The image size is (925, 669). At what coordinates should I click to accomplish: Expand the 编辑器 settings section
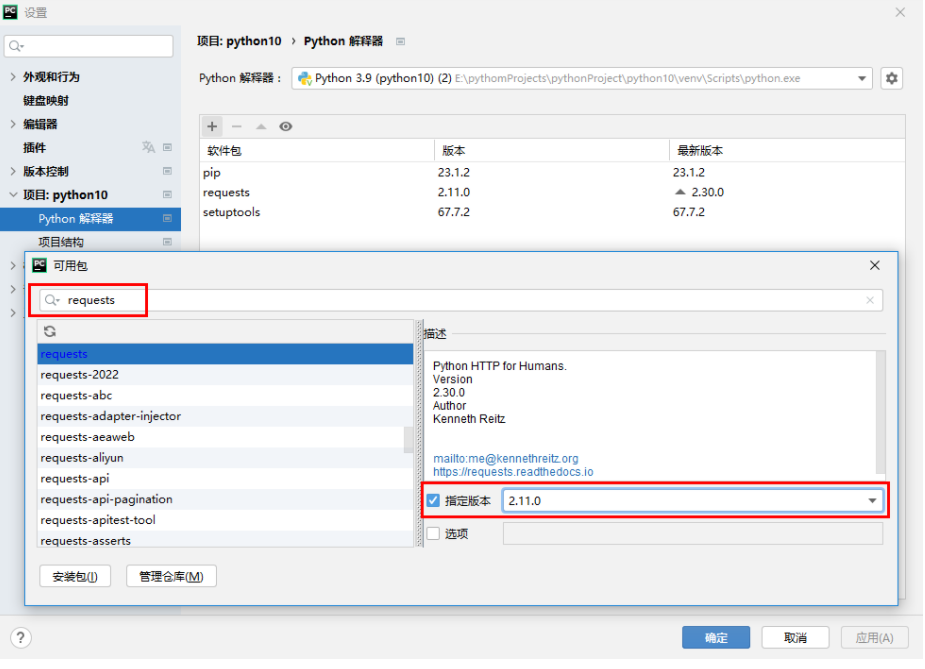point(13,124)
